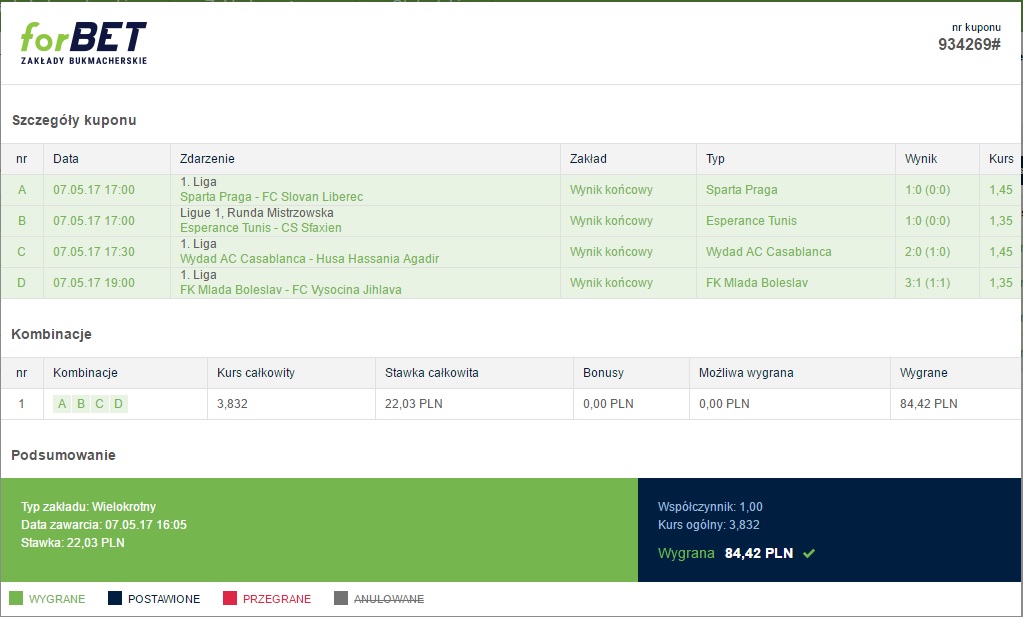Click the green checkmark next to 84,42 PLN
The width and height of the screenshot is (1023, 617).
click(x=809, y=553)
